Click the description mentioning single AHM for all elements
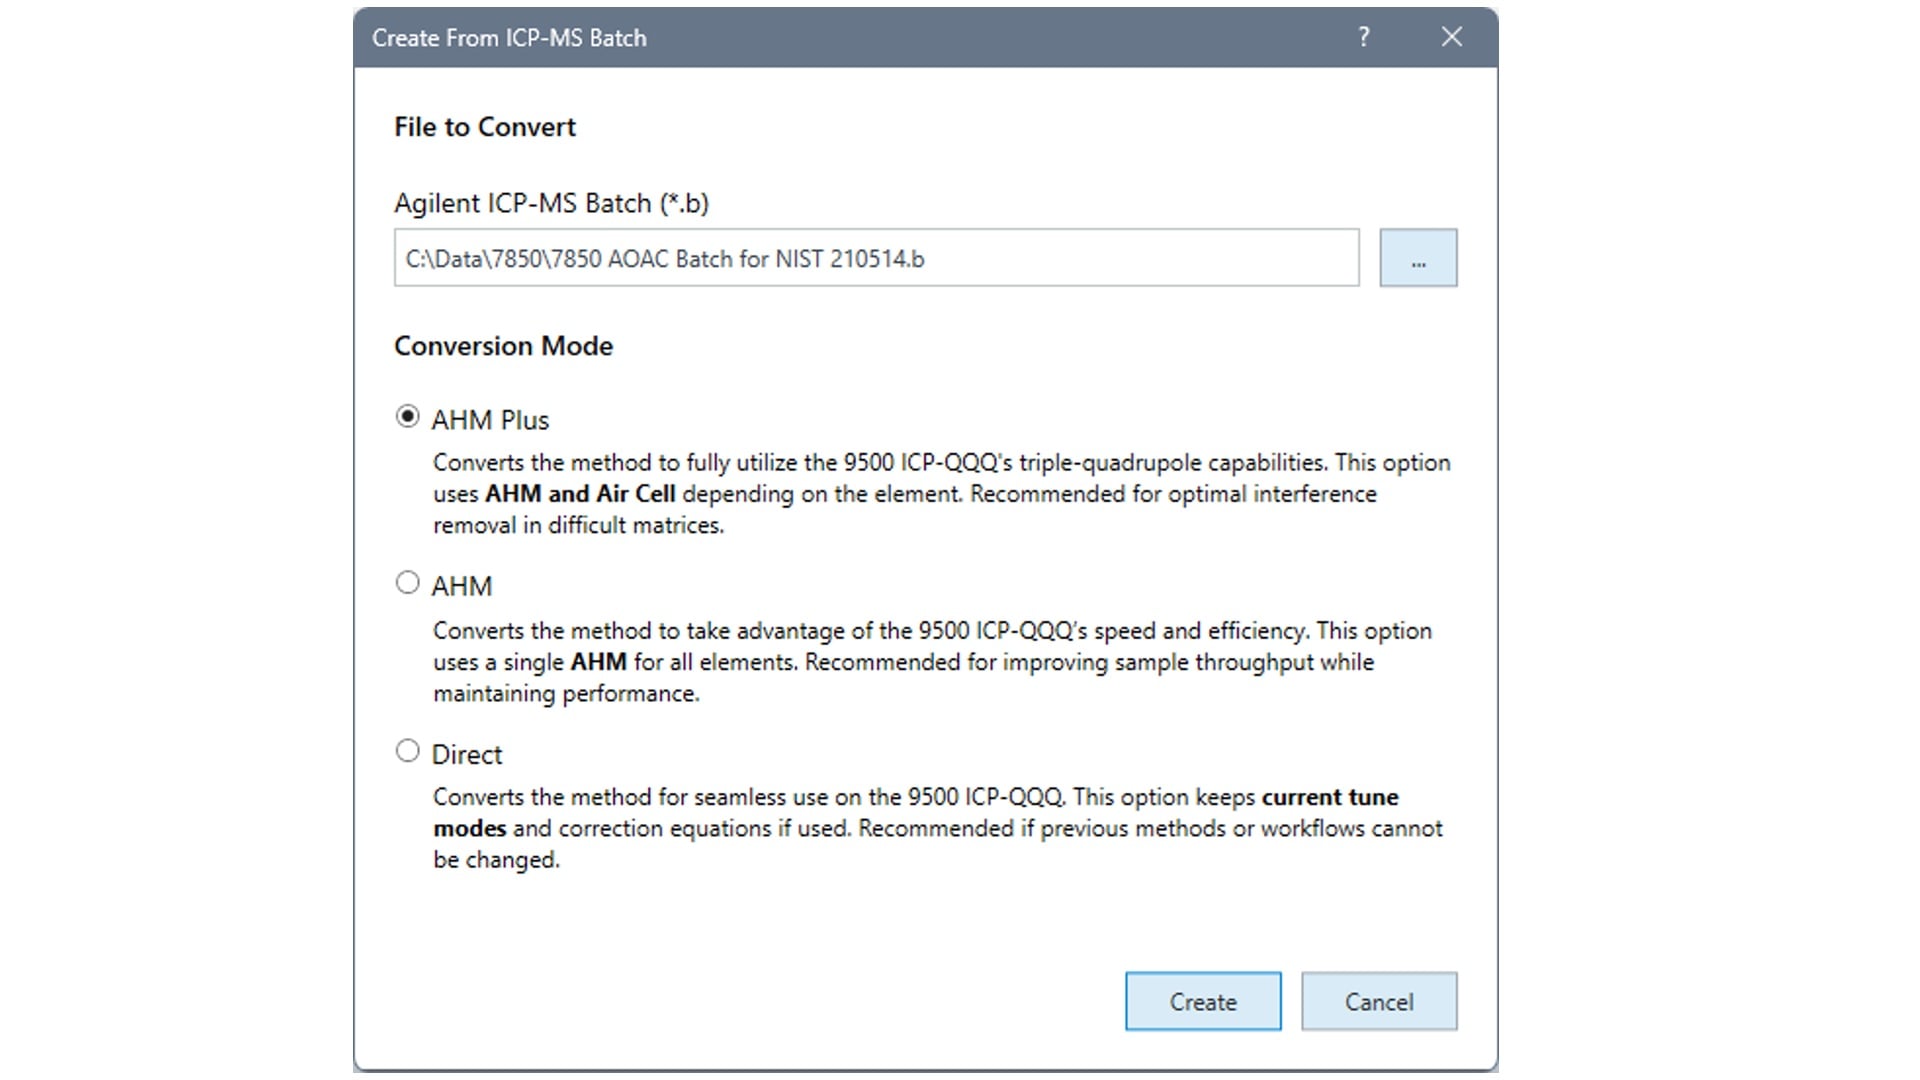 (932, 662)
